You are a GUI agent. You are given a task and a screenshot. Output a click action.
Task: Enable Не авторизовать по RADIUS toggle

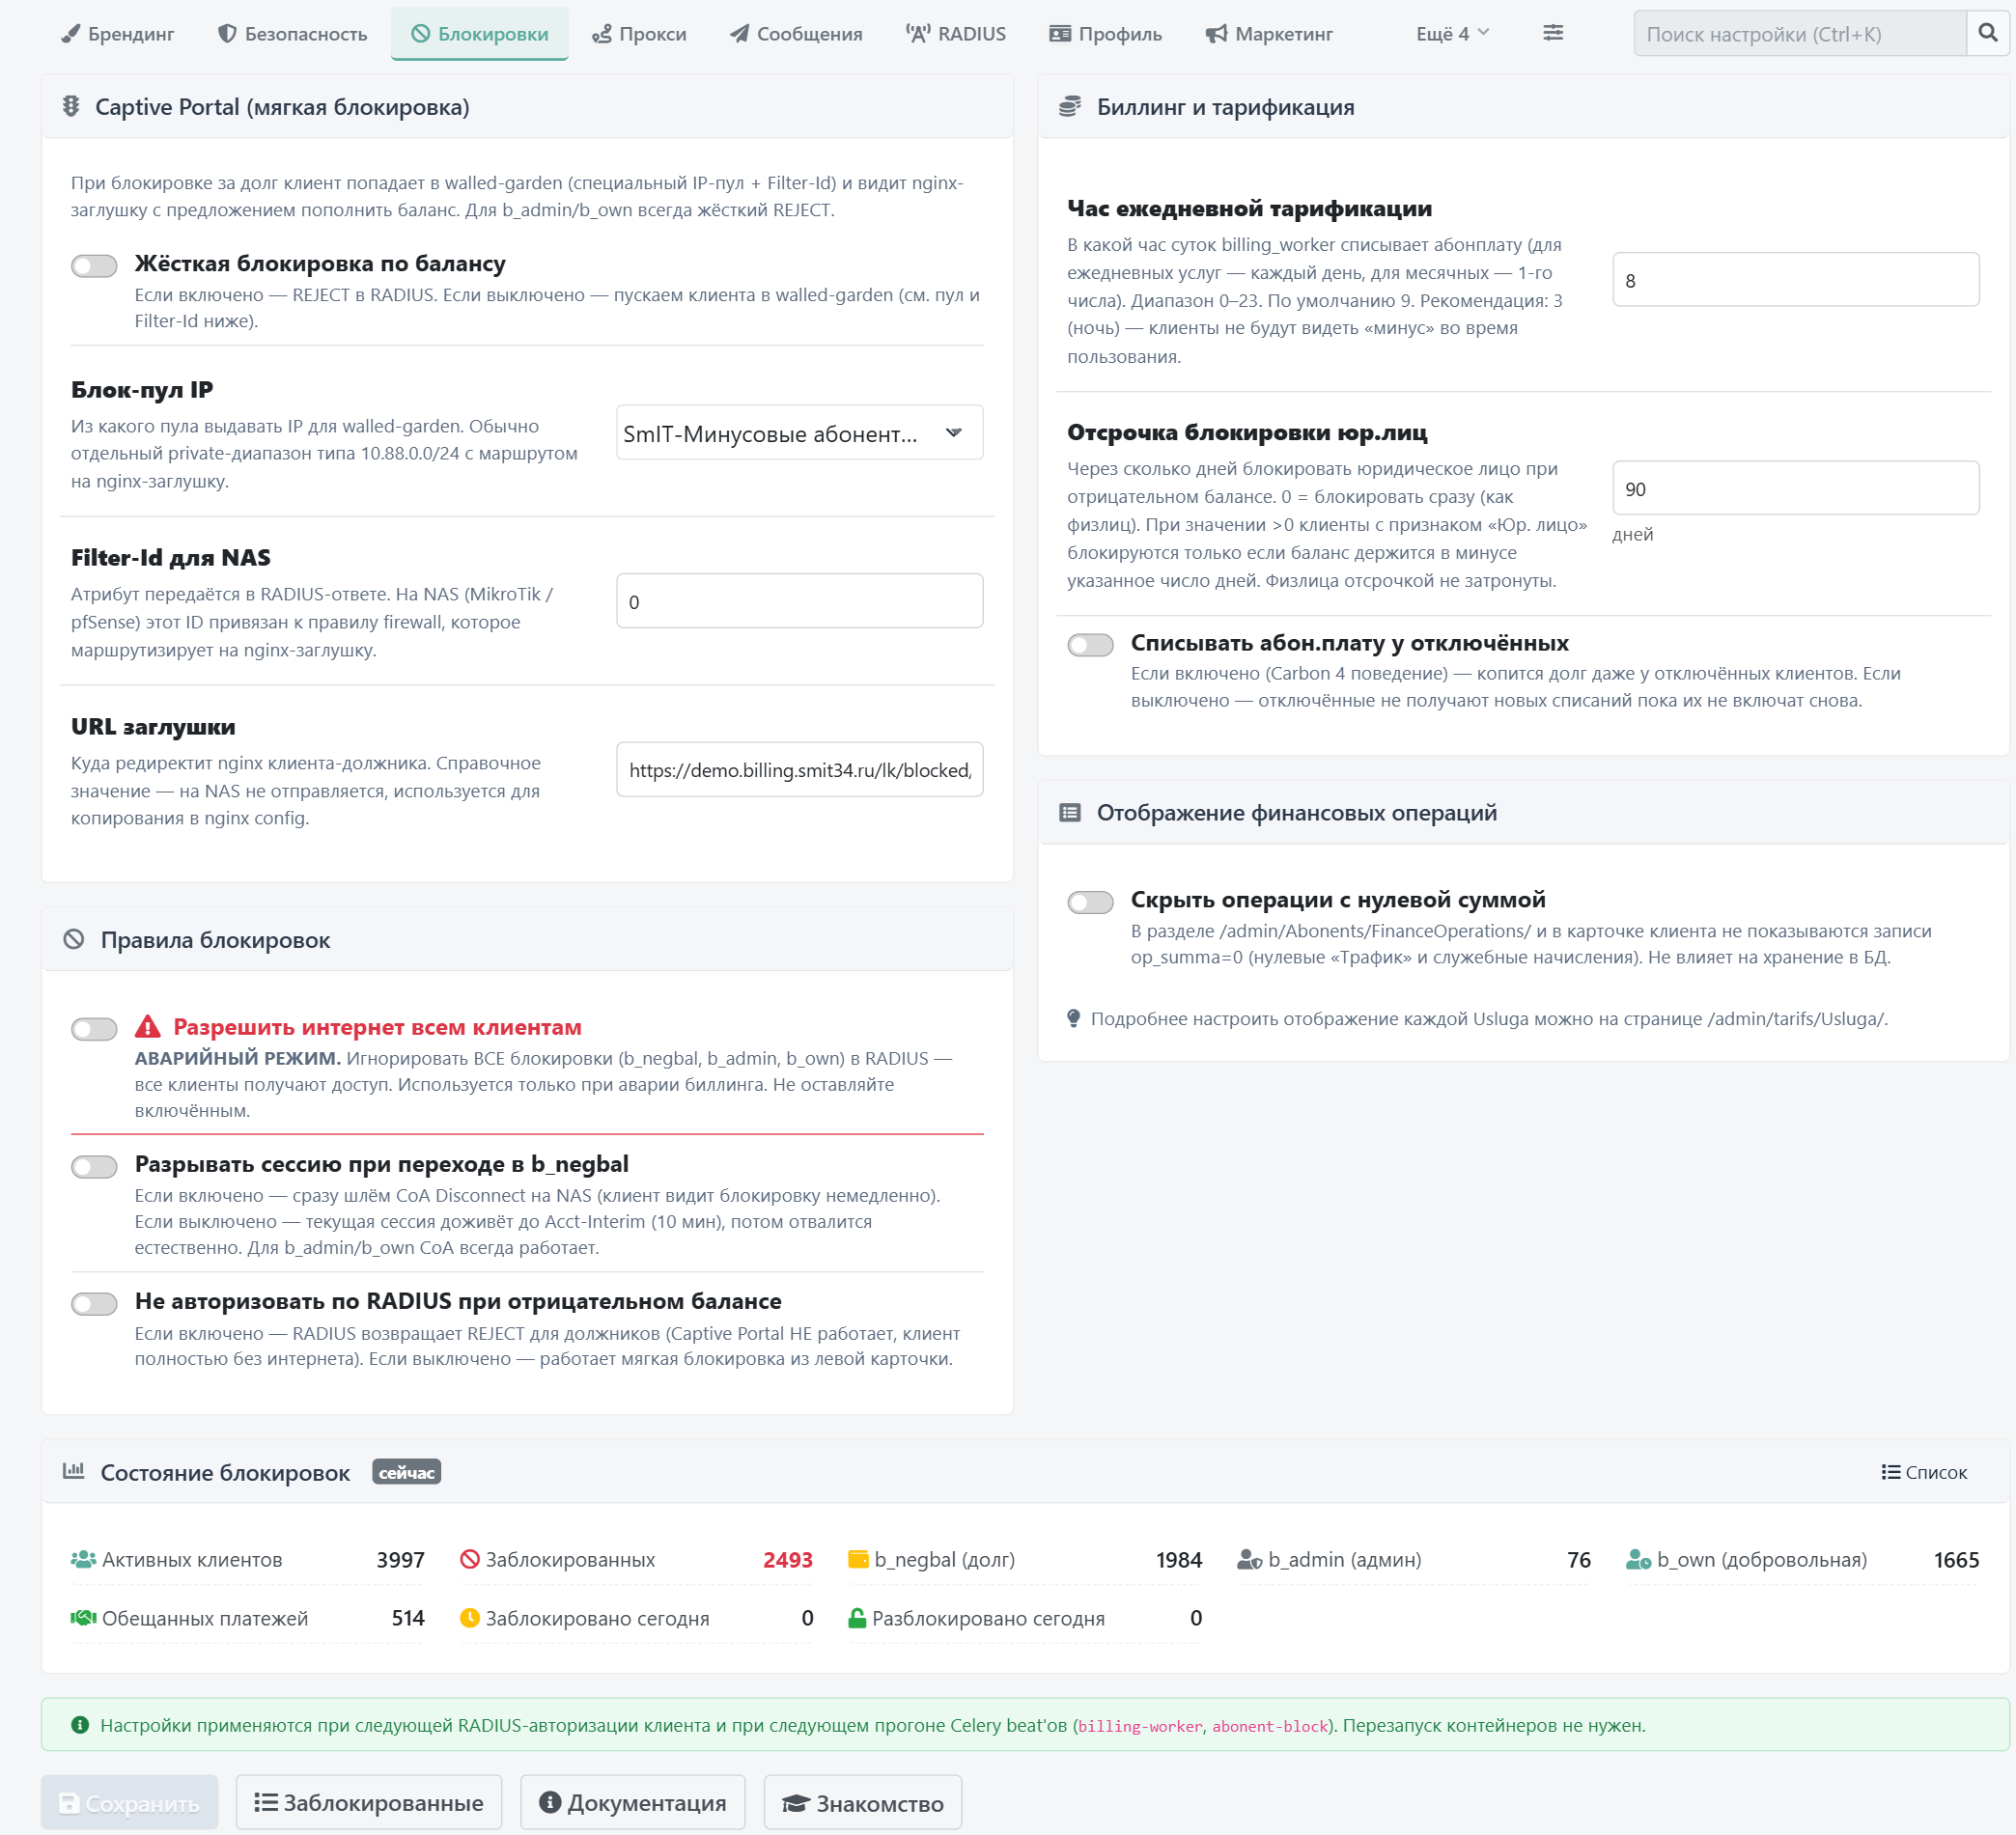94,1303
